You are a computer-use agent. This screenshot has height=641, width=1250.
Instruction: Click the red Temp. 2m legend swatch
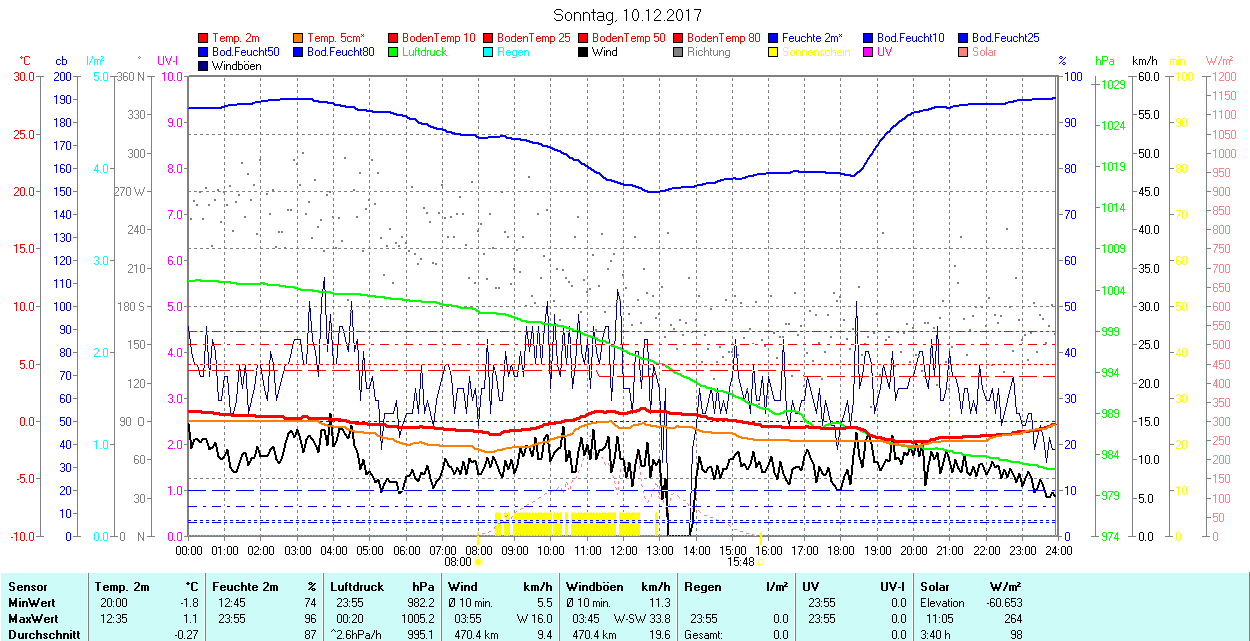(x=204, y=38)
